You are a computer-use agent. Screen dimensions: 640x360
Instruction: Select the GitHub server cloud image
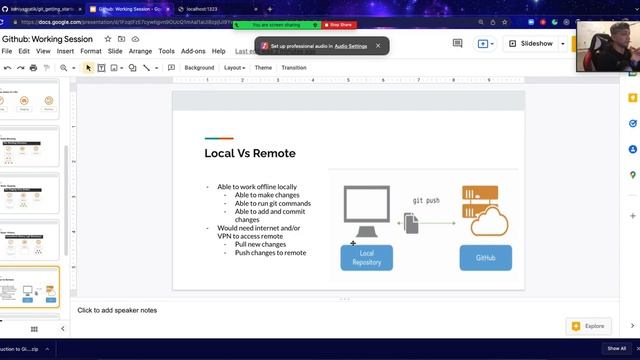(x=485, y=211)
